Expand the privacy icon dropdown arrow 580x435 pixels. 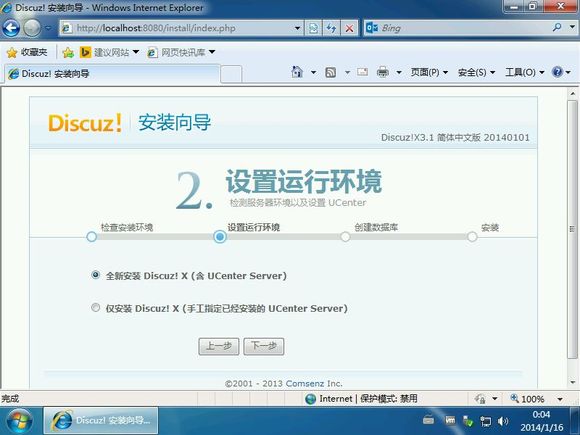pyautogui.click(x=495, y=399)
